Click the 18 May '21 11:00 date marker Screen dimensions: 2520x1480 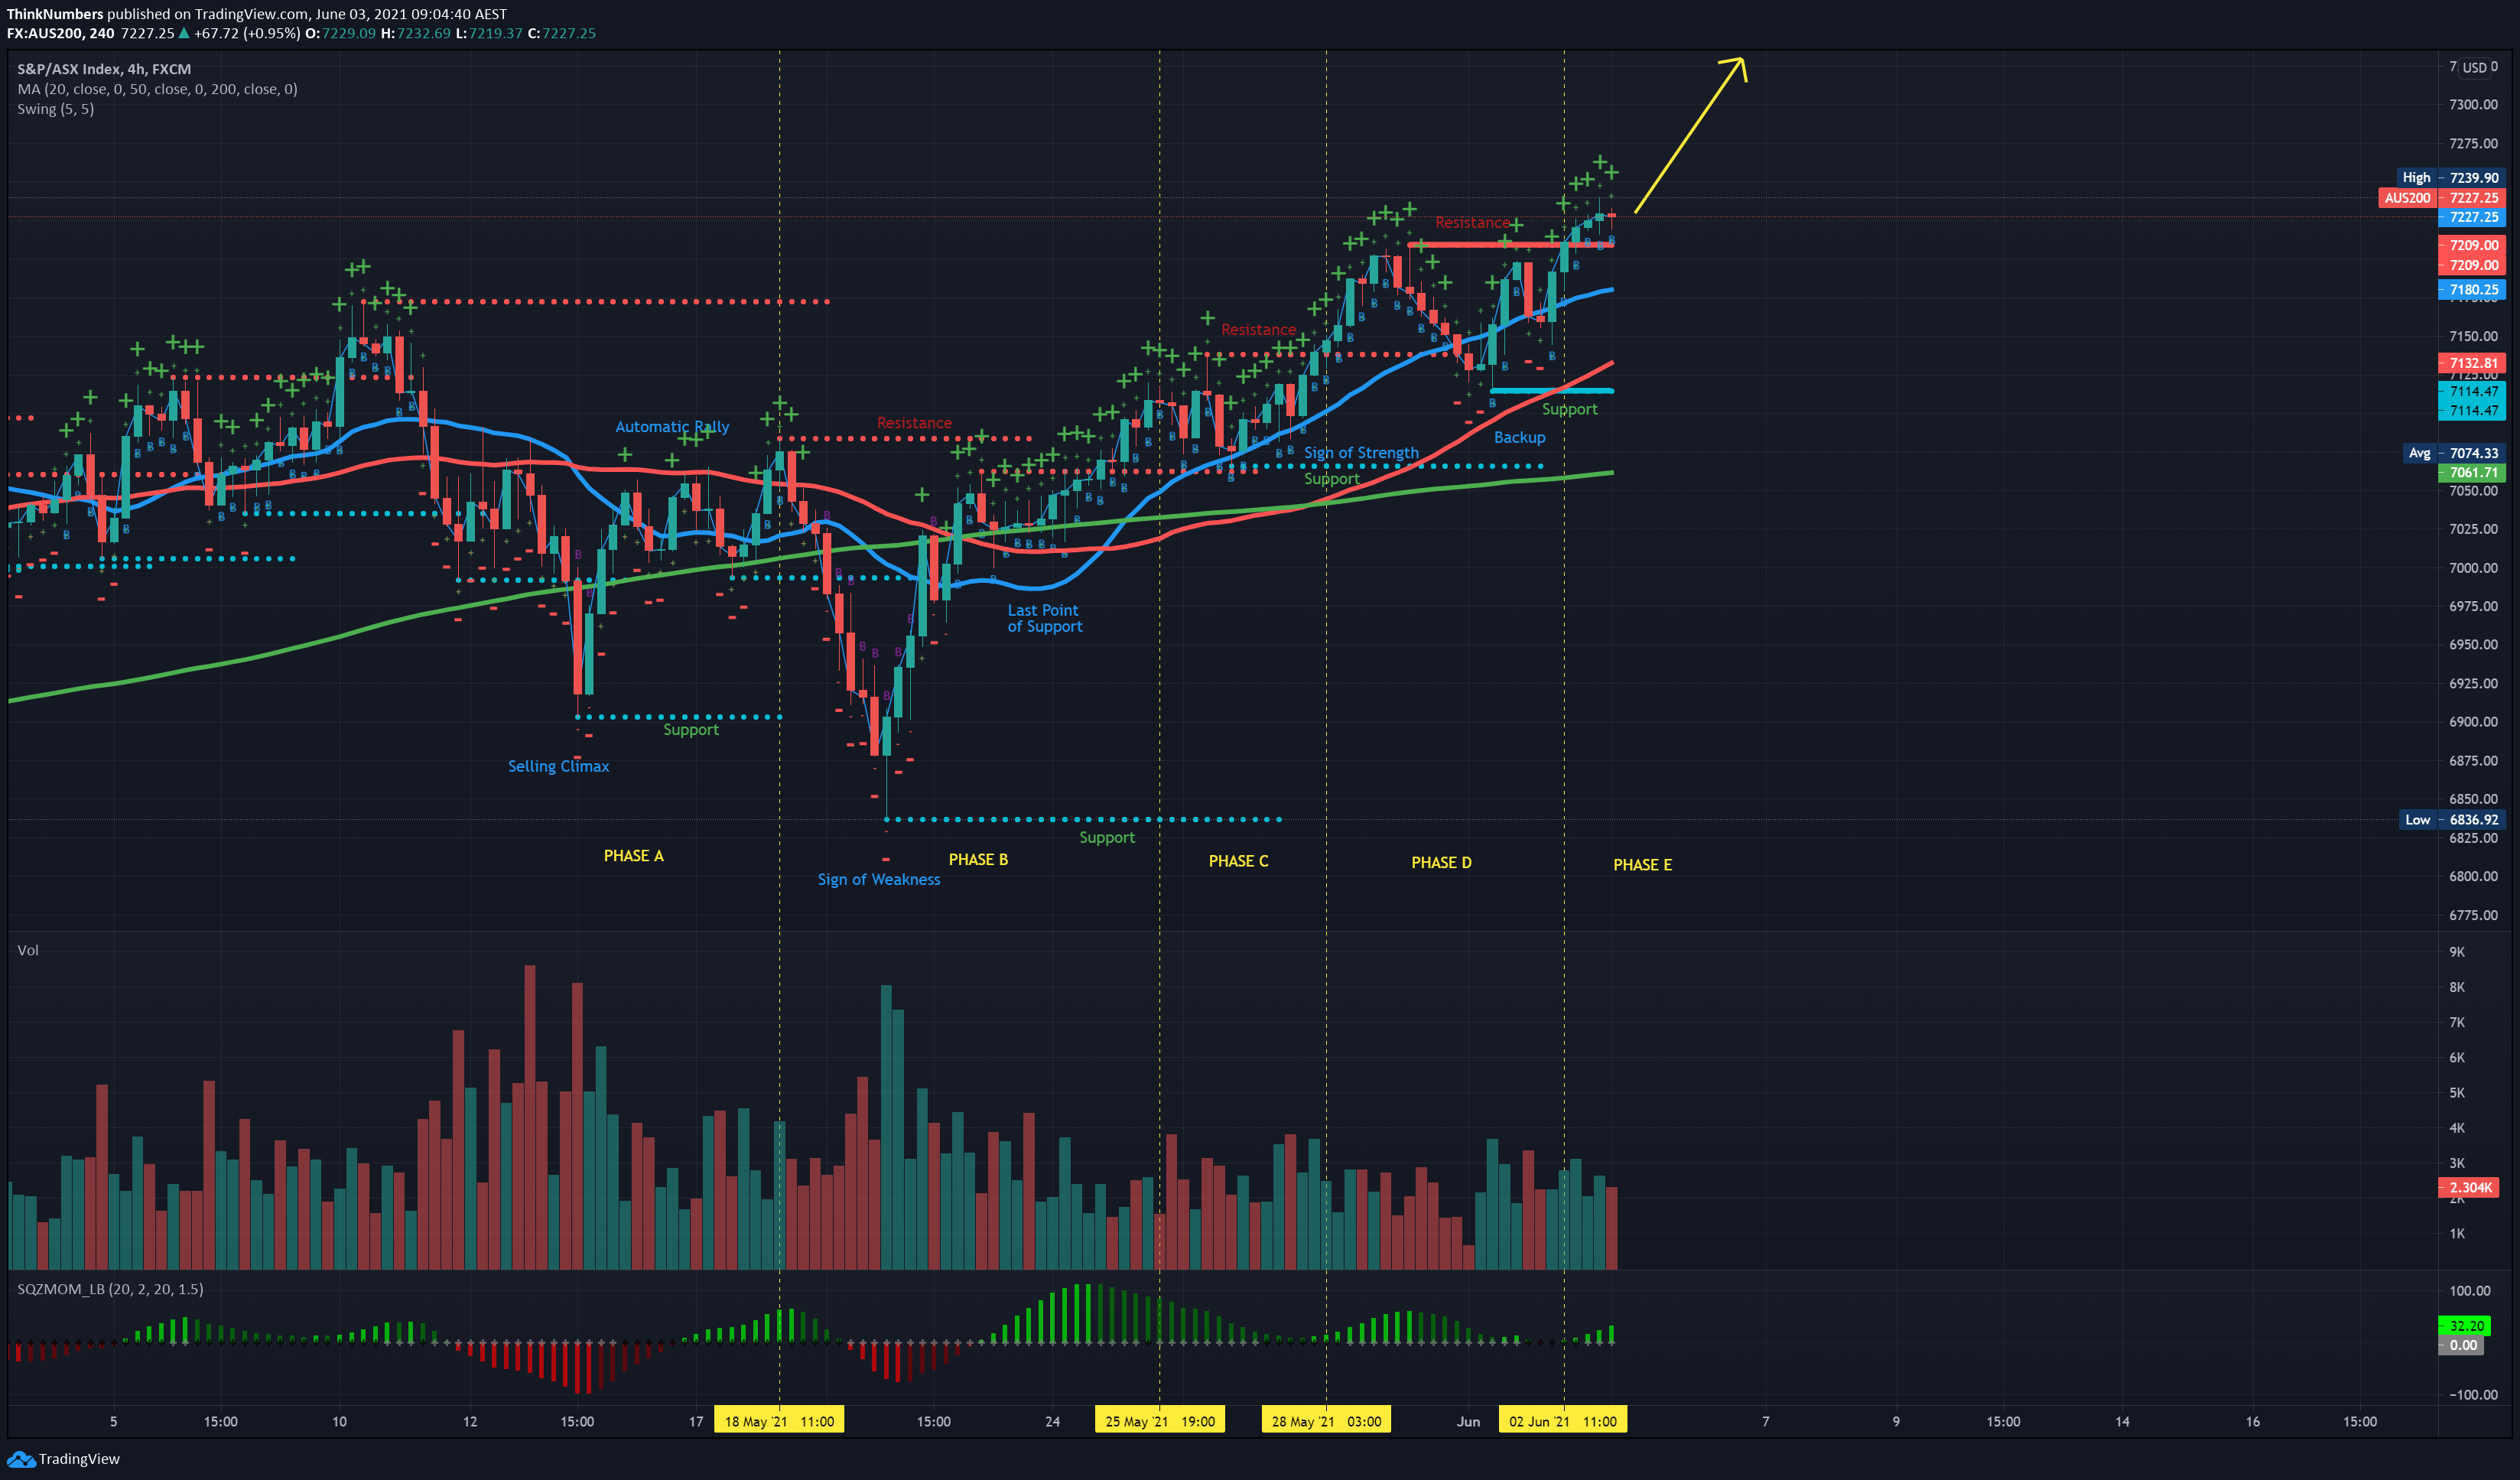pos(779,1421)
